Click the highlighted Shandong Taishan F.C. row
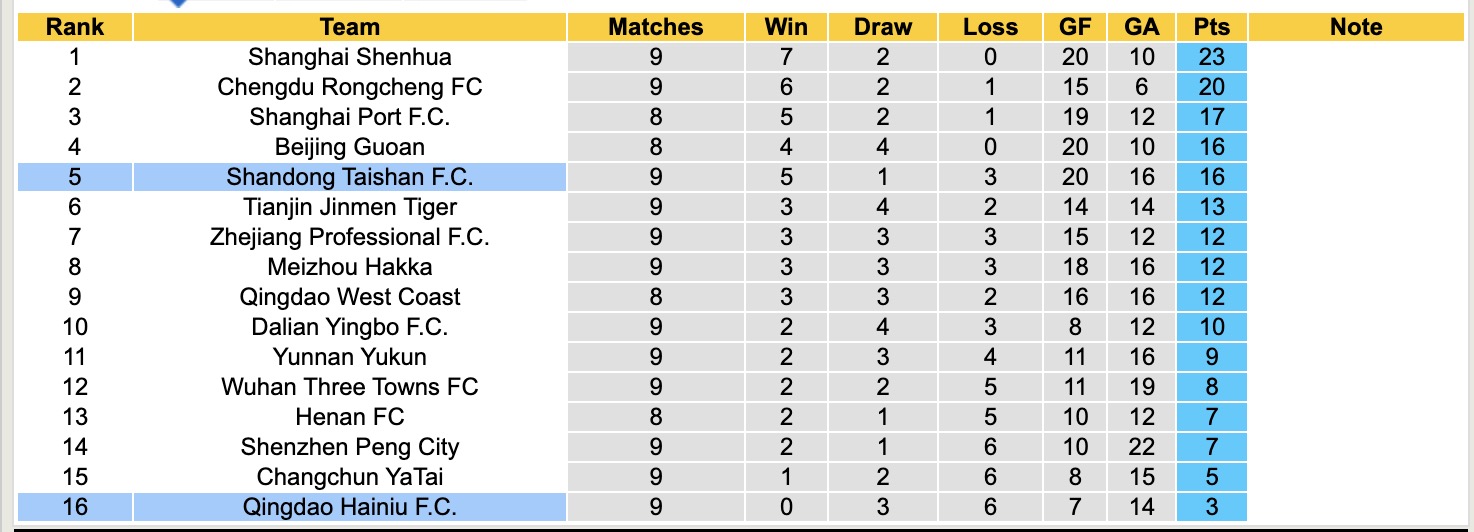The image size is (1474, 532). 350,177
